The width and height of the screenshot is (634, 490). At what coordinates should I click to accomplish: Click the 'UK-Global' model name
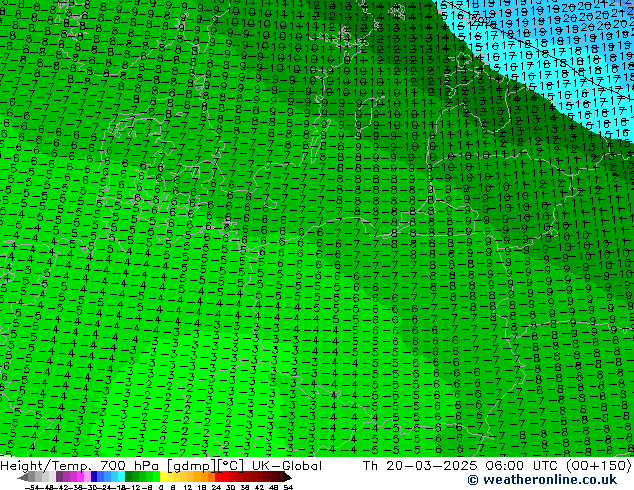[x=287, y=466]
